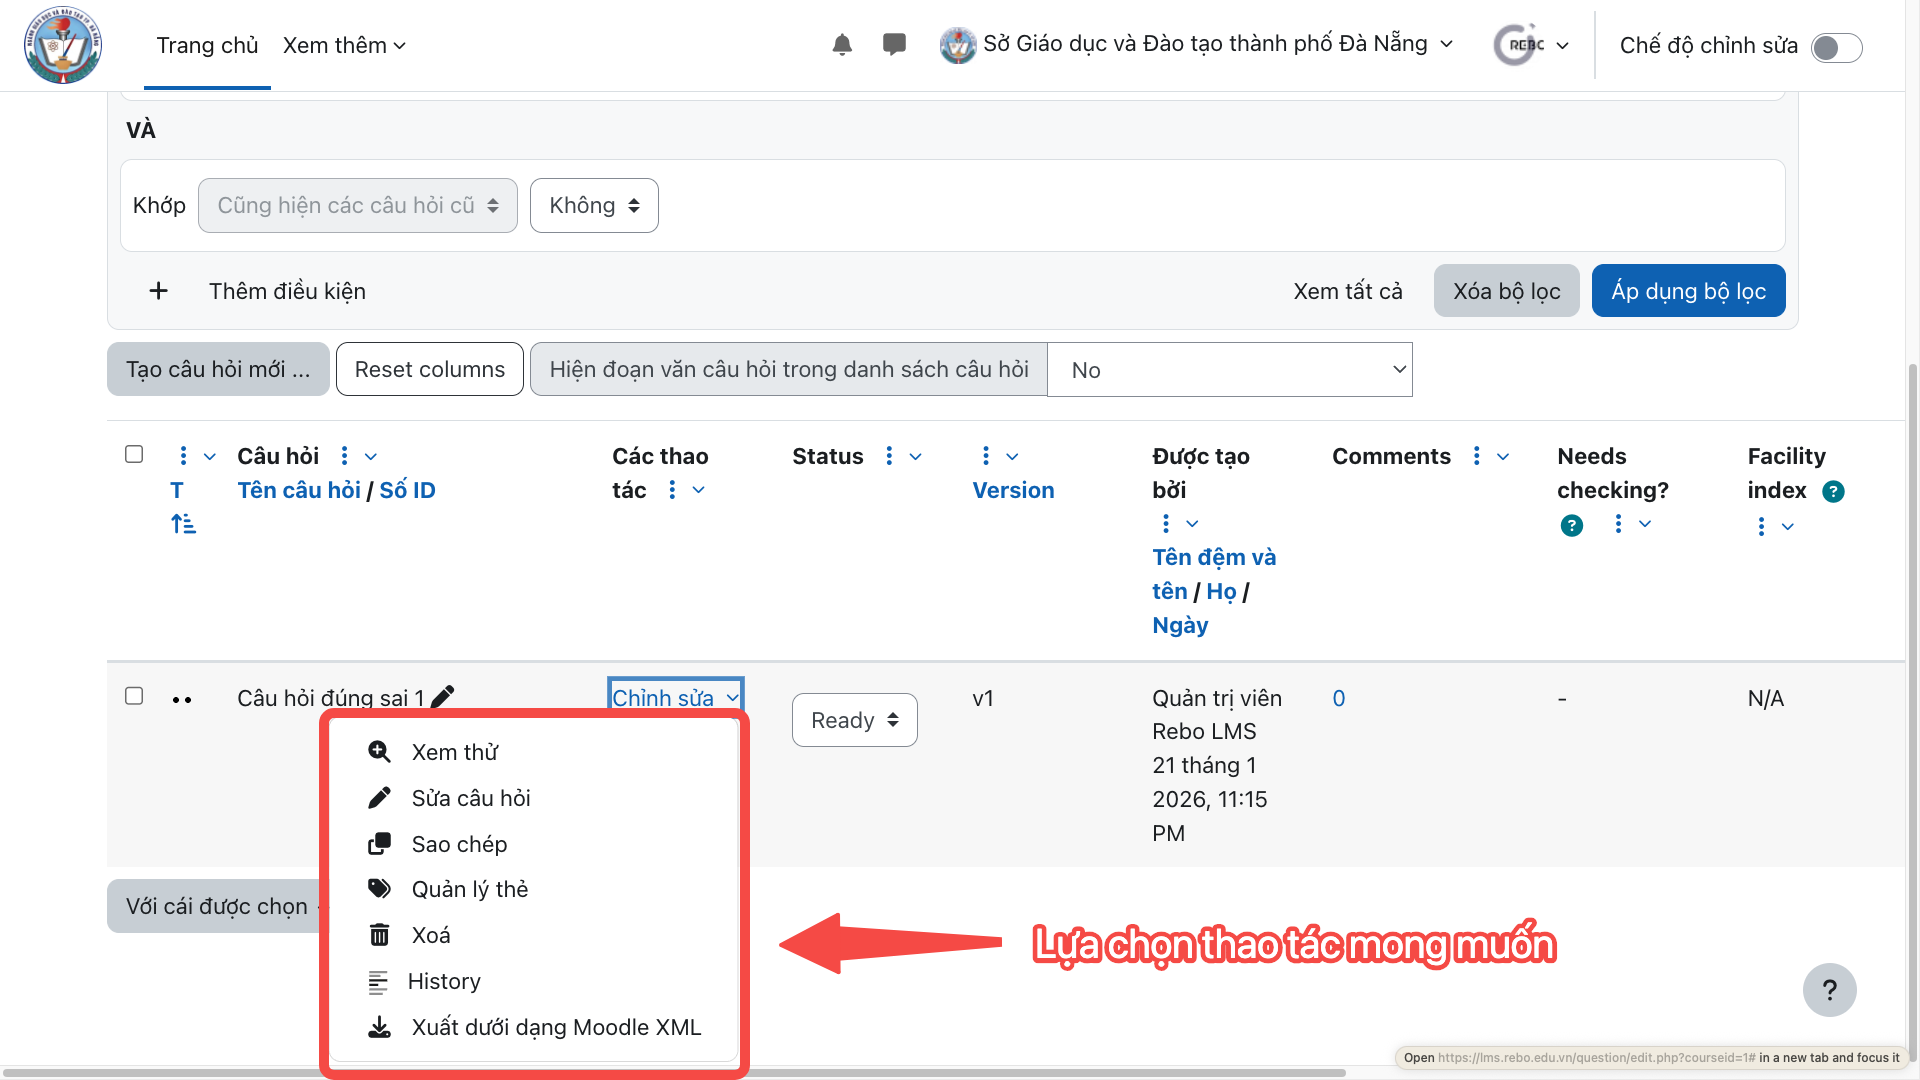The height and width of the screenshot is (1080, 1920).
Task: Sort by Tên câu hỏi link
Action: (x=298, y=490)
